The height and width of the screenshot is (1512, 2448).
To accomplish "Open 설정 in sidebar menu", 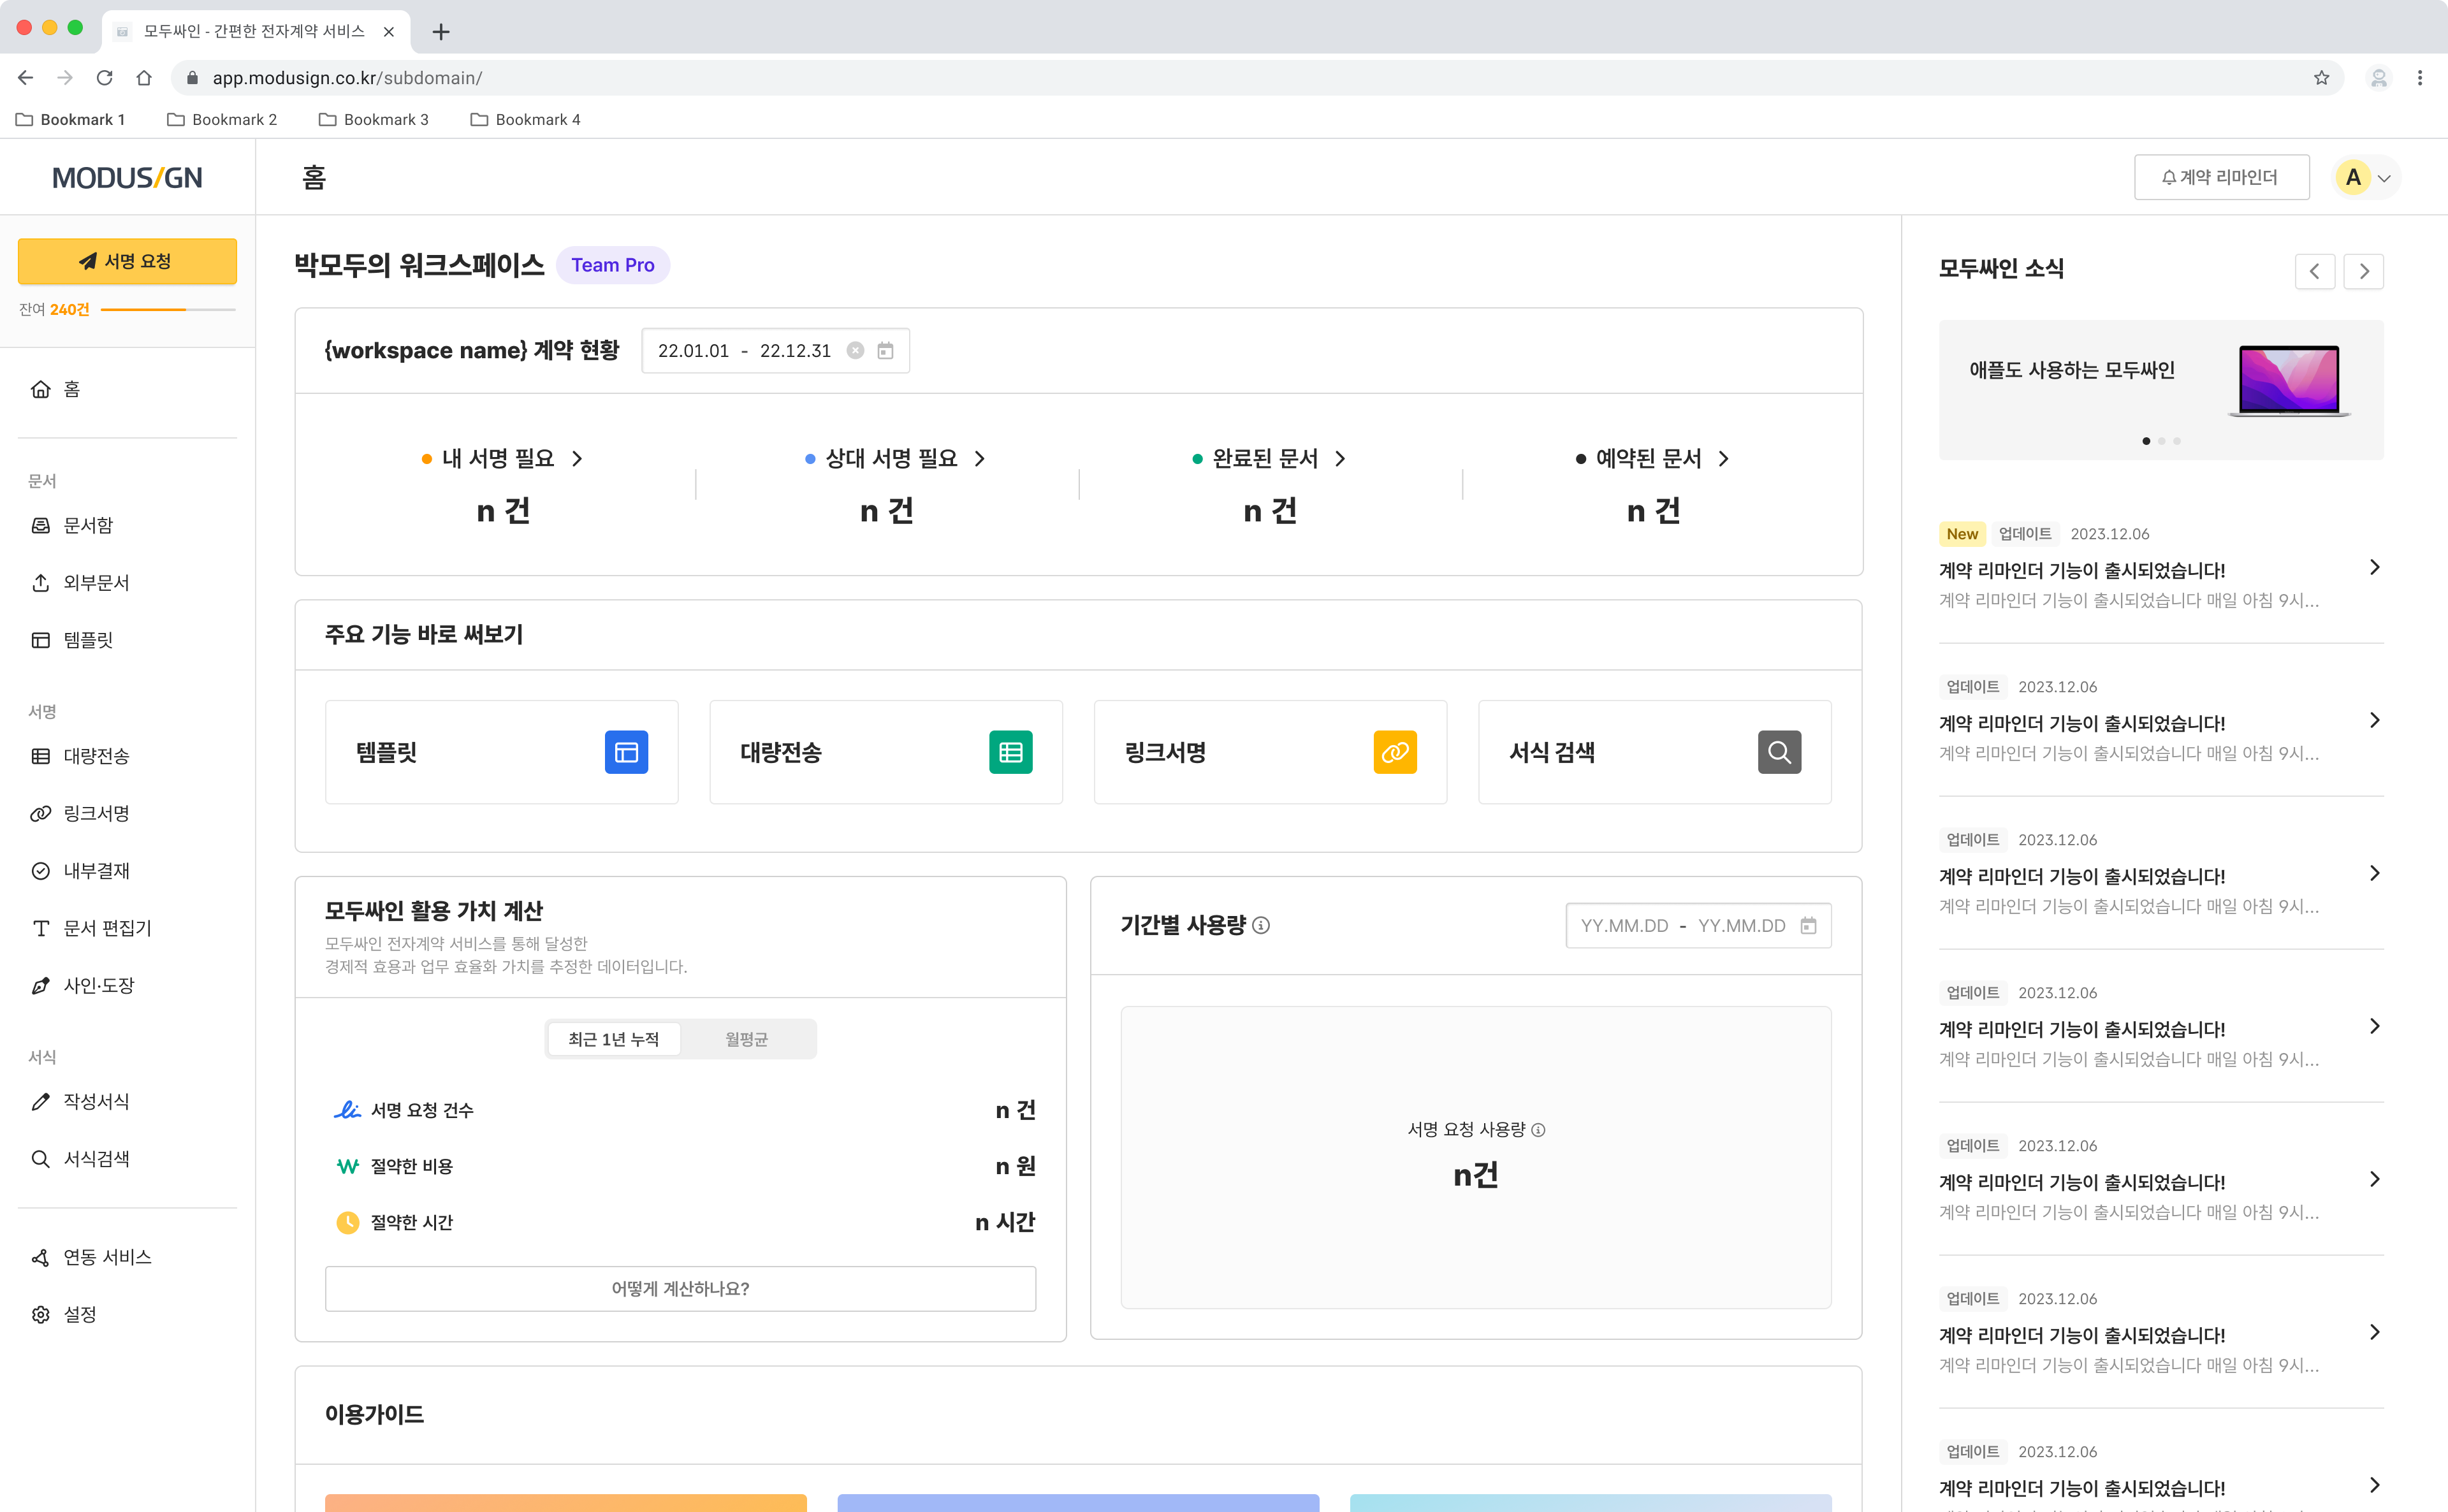I will point(80,1314).
